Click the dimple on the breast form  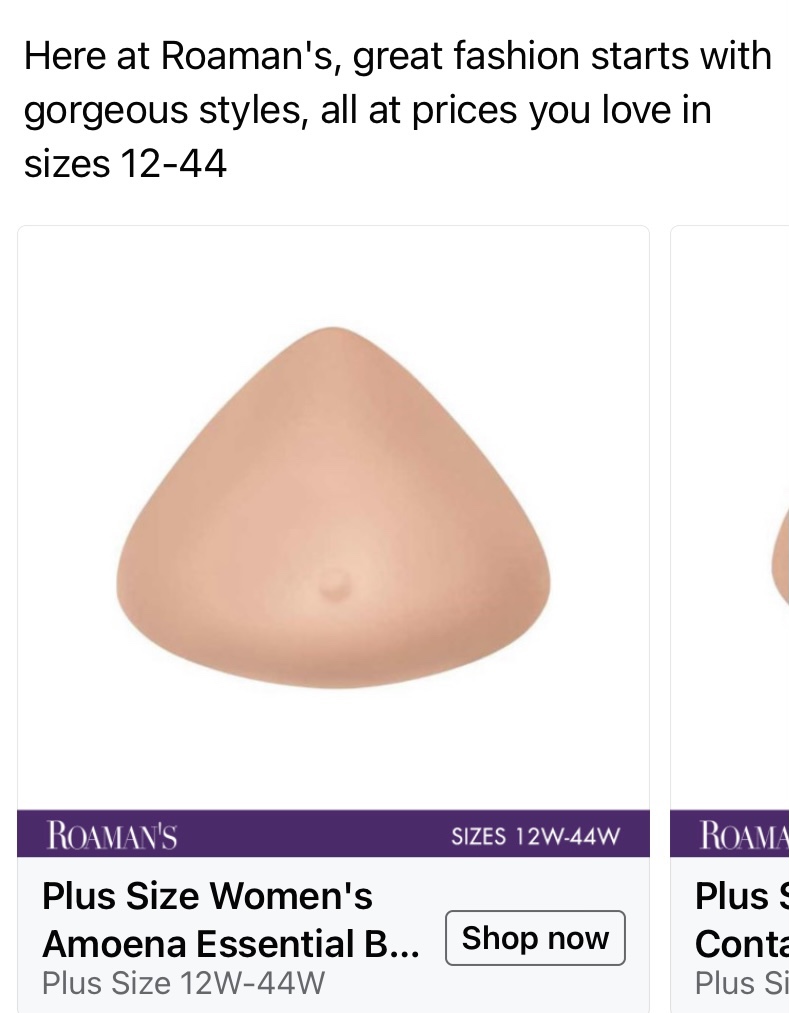coord(334,585)
